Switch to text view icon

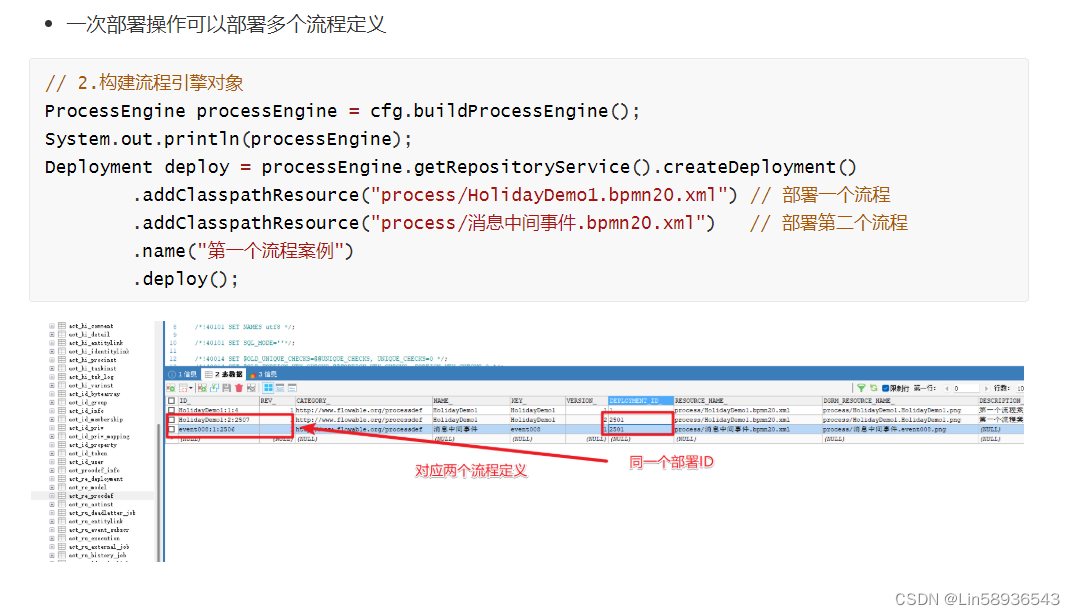click(x=292, y=388)
